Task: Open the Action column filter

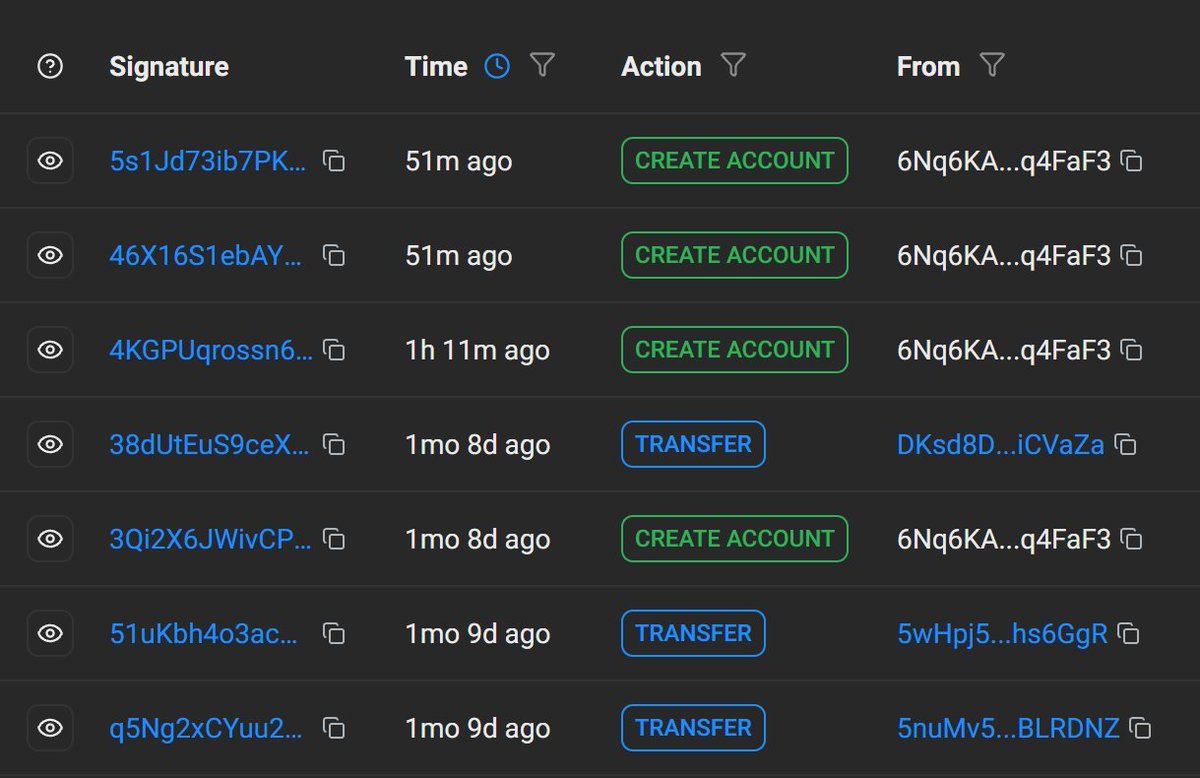Action: tap(733, 66)
